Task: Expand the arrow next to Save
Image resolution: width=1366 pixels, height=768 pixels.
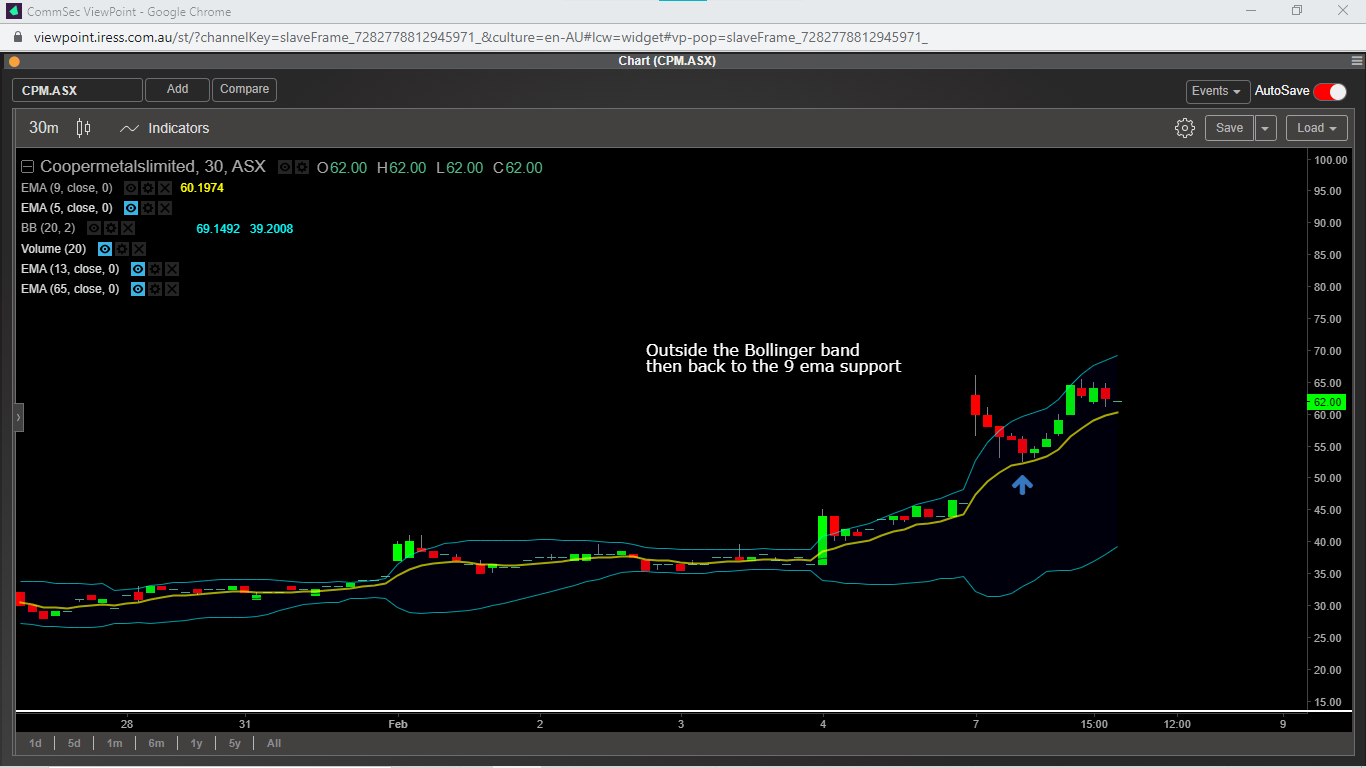Action: [x=1266, y=128]
